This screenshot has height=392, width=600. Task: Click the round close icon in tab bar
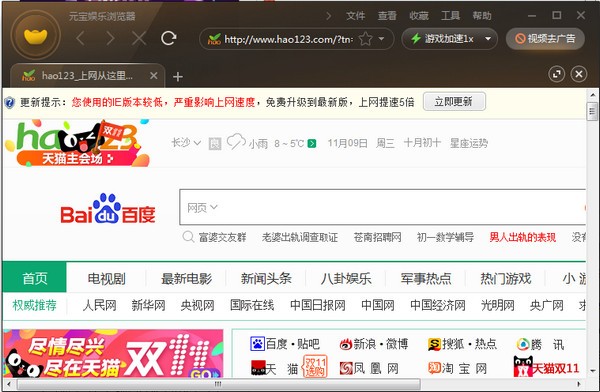[579, 74]
